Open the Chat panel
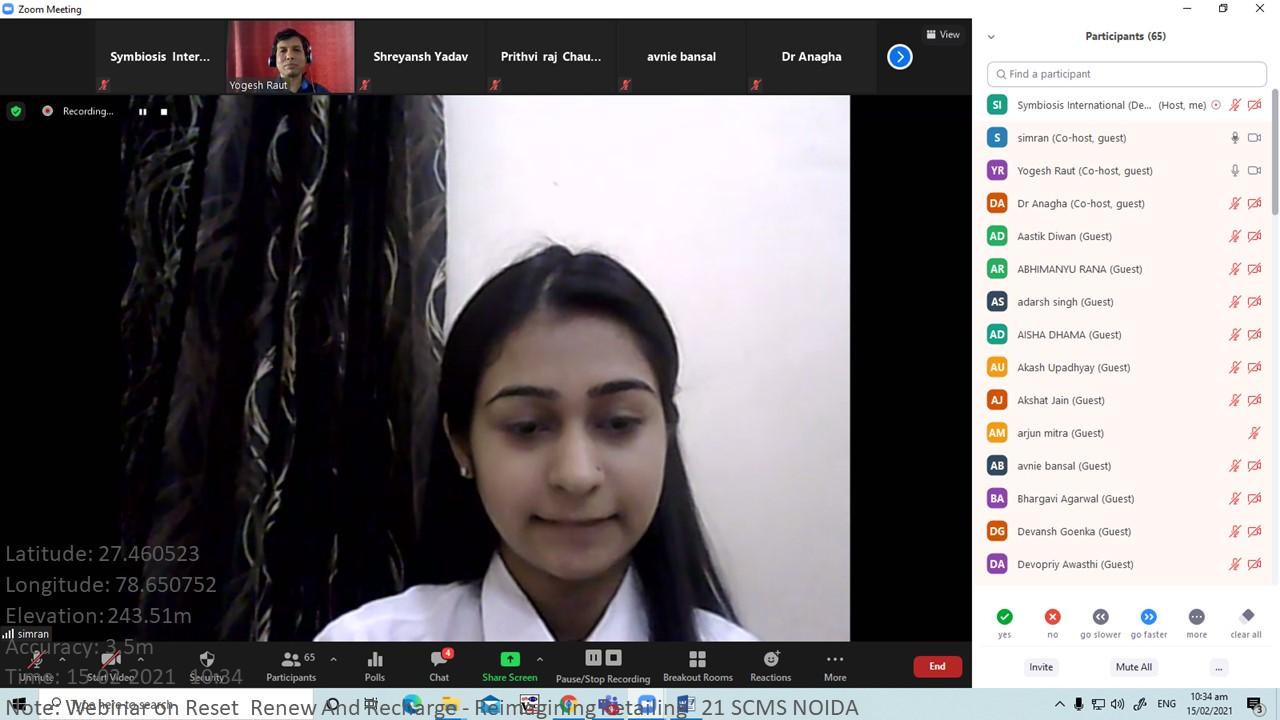Image resolution: width=1280 pixels, height=720 pixels. (x=439, y=665)
